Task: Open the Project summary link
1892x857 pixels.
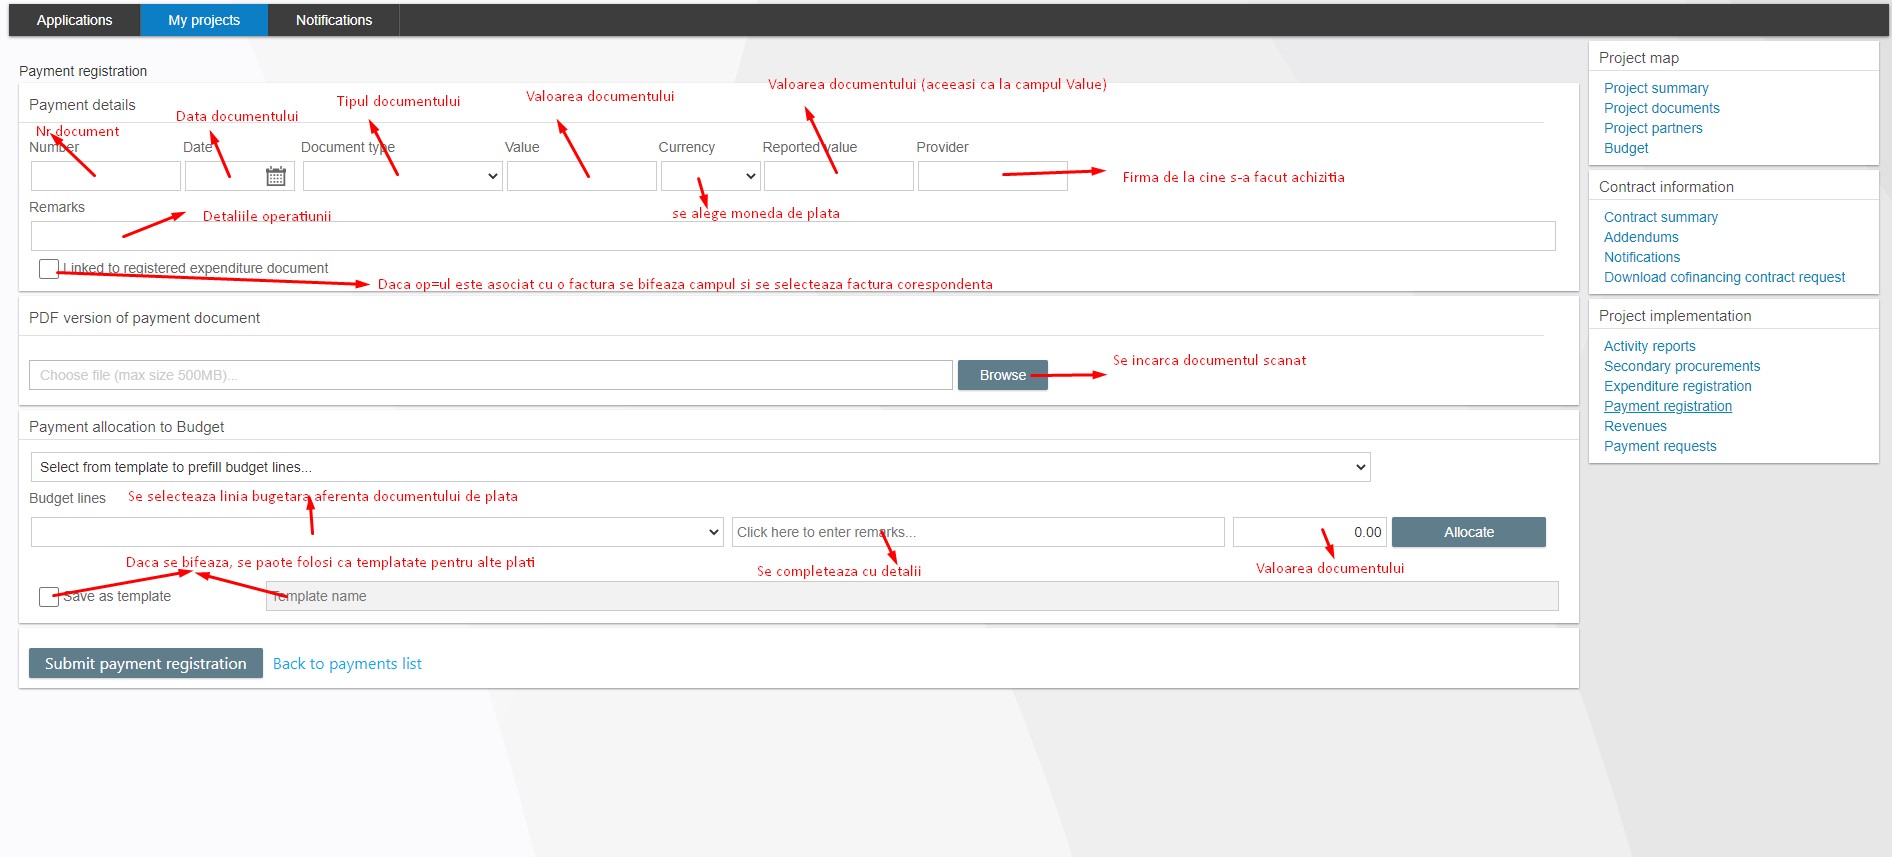Action: click(1656, 88)
